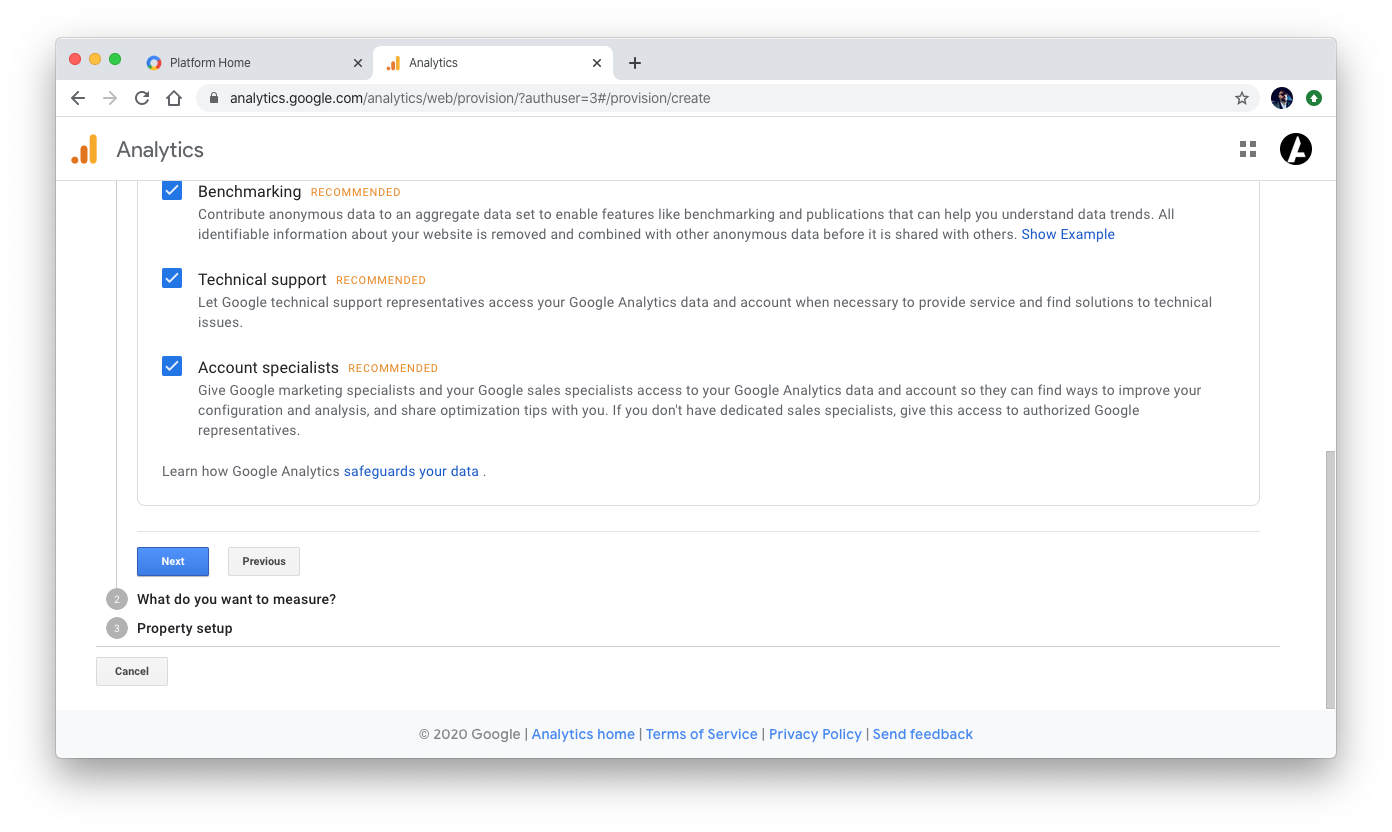Open the account avatar in Analytics header
The height and width of the screenshot is (832, 1392).
tap(1296, 149)
